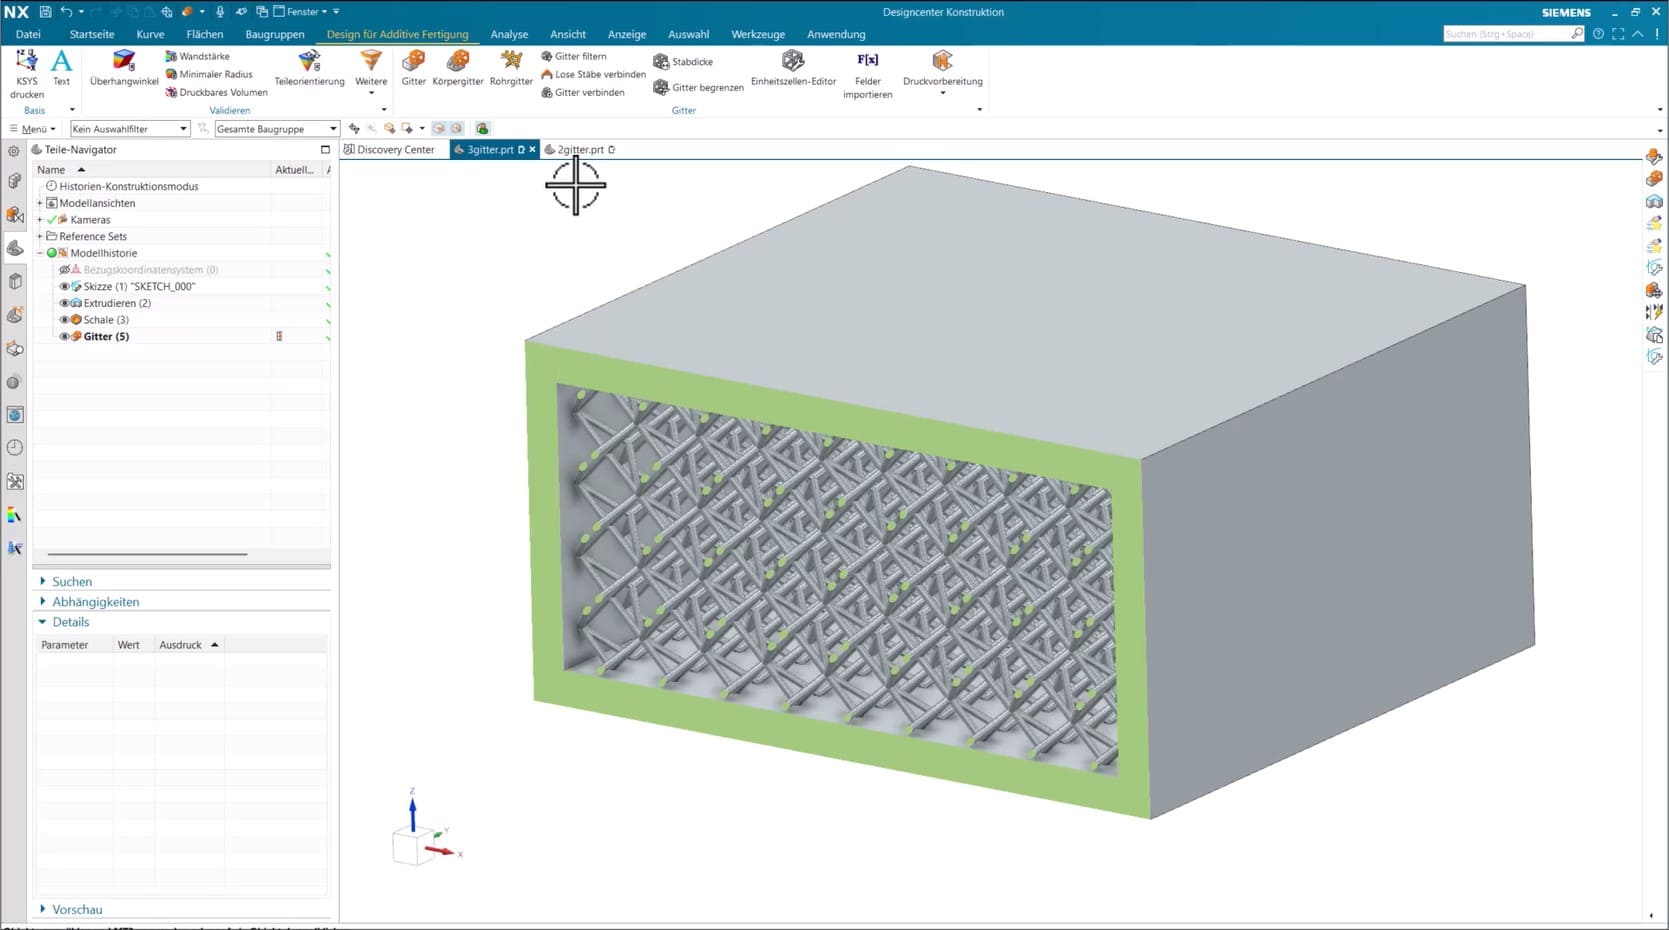Click the search command input field
The width and height of the screenshot is (1669, 930).
pos(1504,34)
